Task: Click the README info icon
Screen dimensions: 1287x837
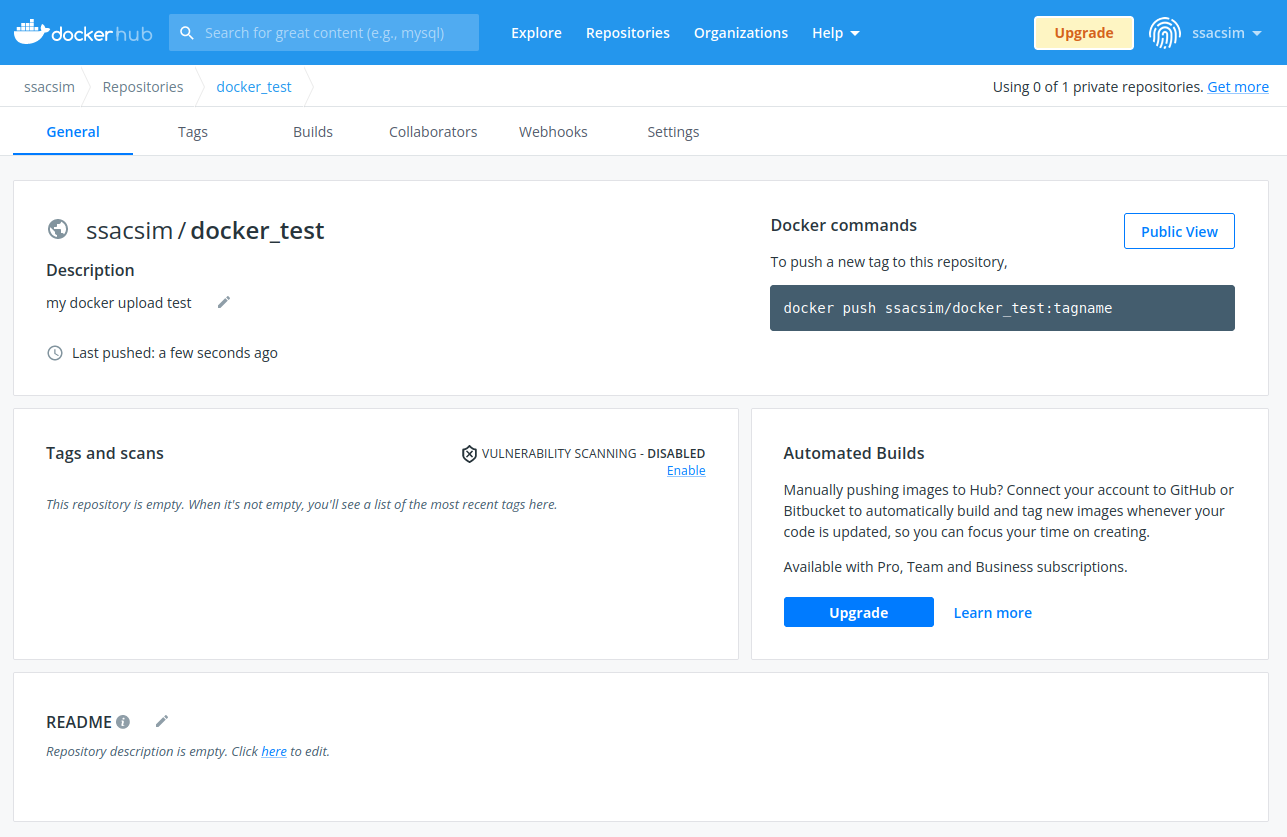Action: [123, 722]
